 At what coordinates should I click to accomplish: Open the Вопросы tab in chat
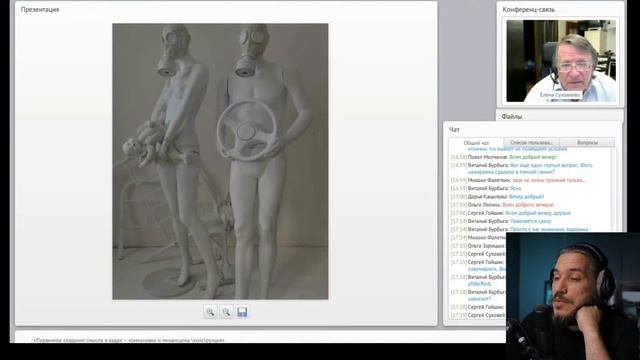[587, 142]
